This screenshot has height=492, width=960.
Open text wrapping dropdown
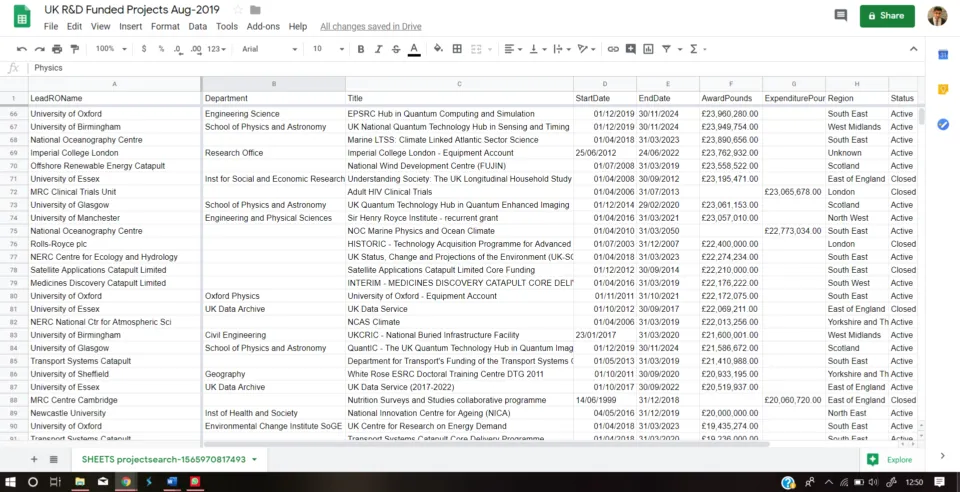click(x=562, y=49)
